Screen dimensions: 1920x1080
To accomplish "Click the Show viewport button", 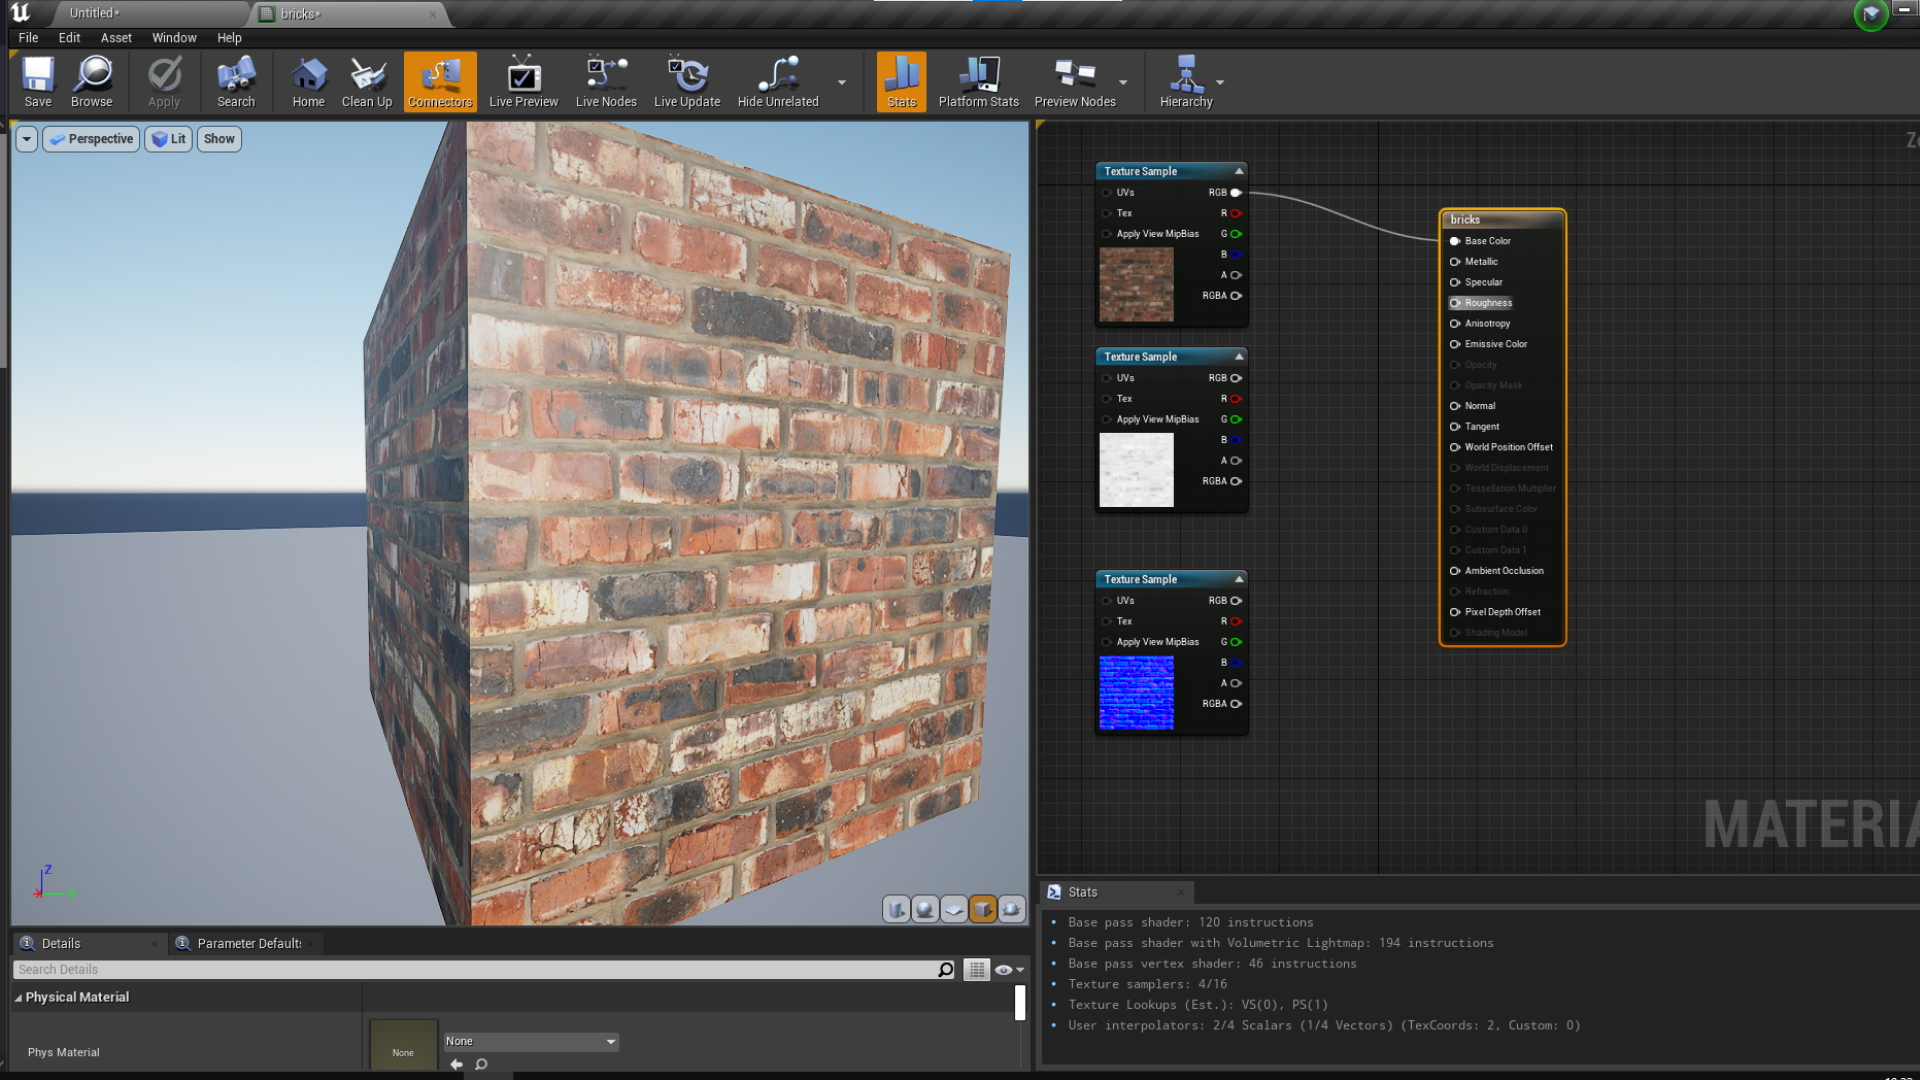I will 219,139.
